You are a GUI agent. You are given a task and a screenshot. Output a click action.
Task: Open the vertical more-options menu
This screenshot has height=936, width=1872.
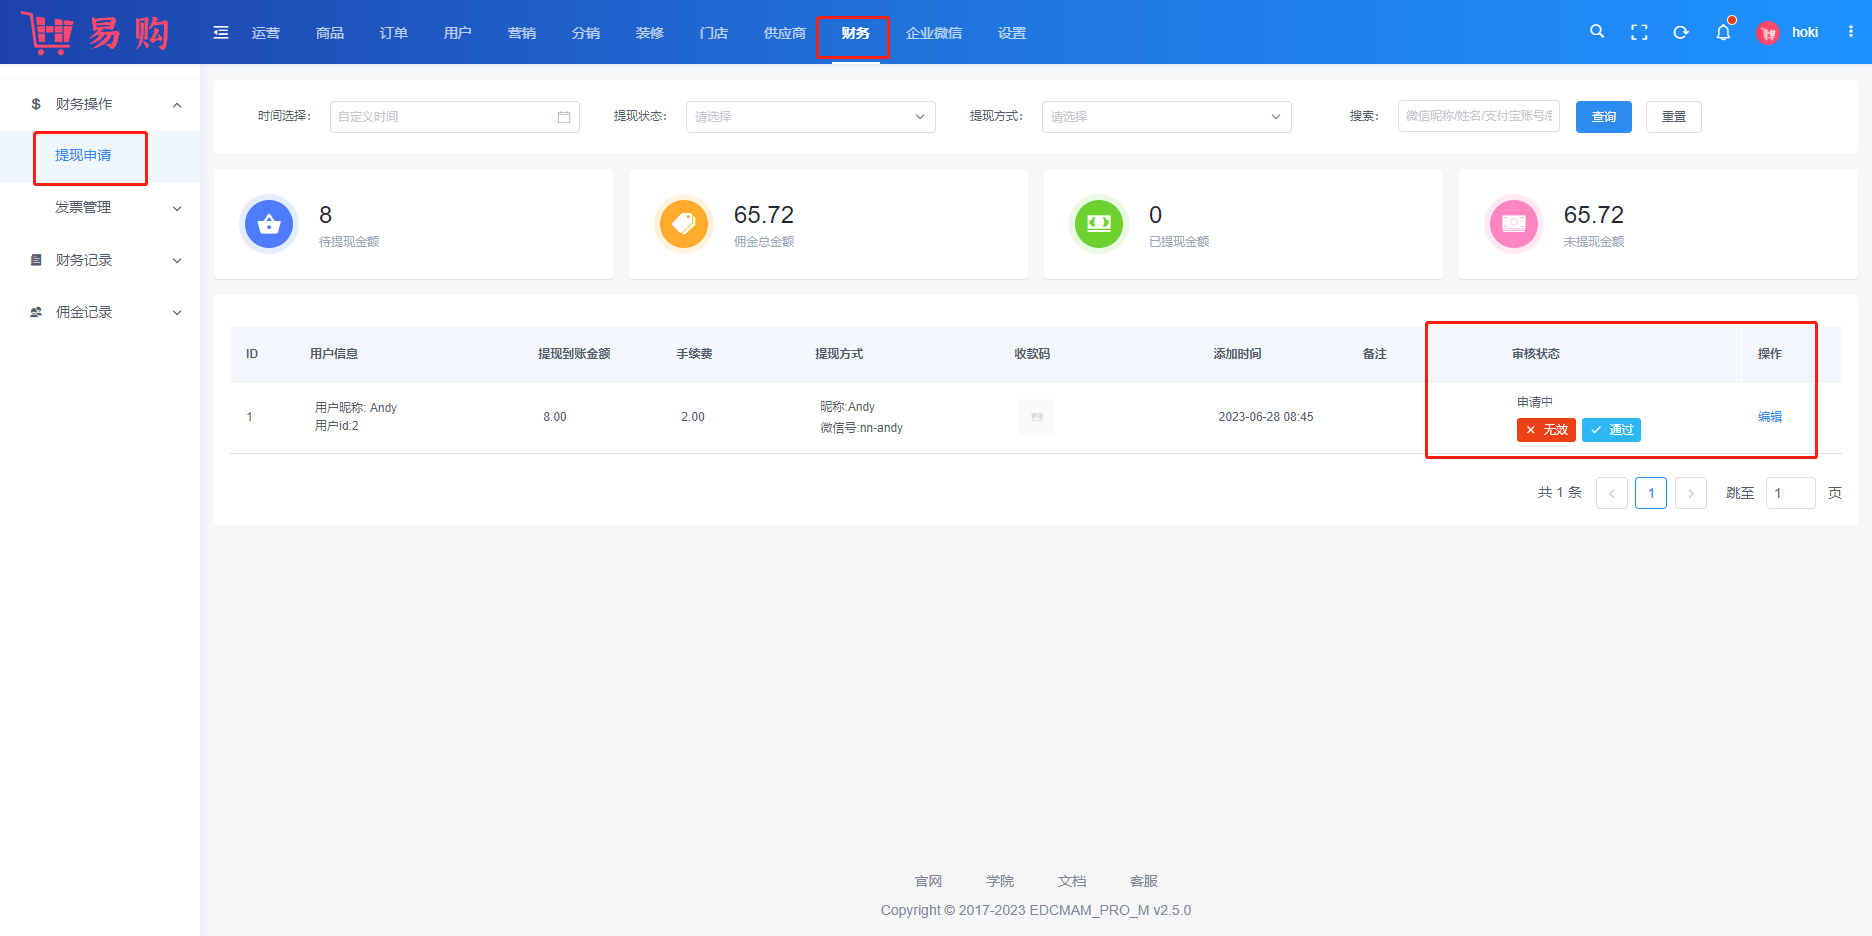pos(1851,32)
